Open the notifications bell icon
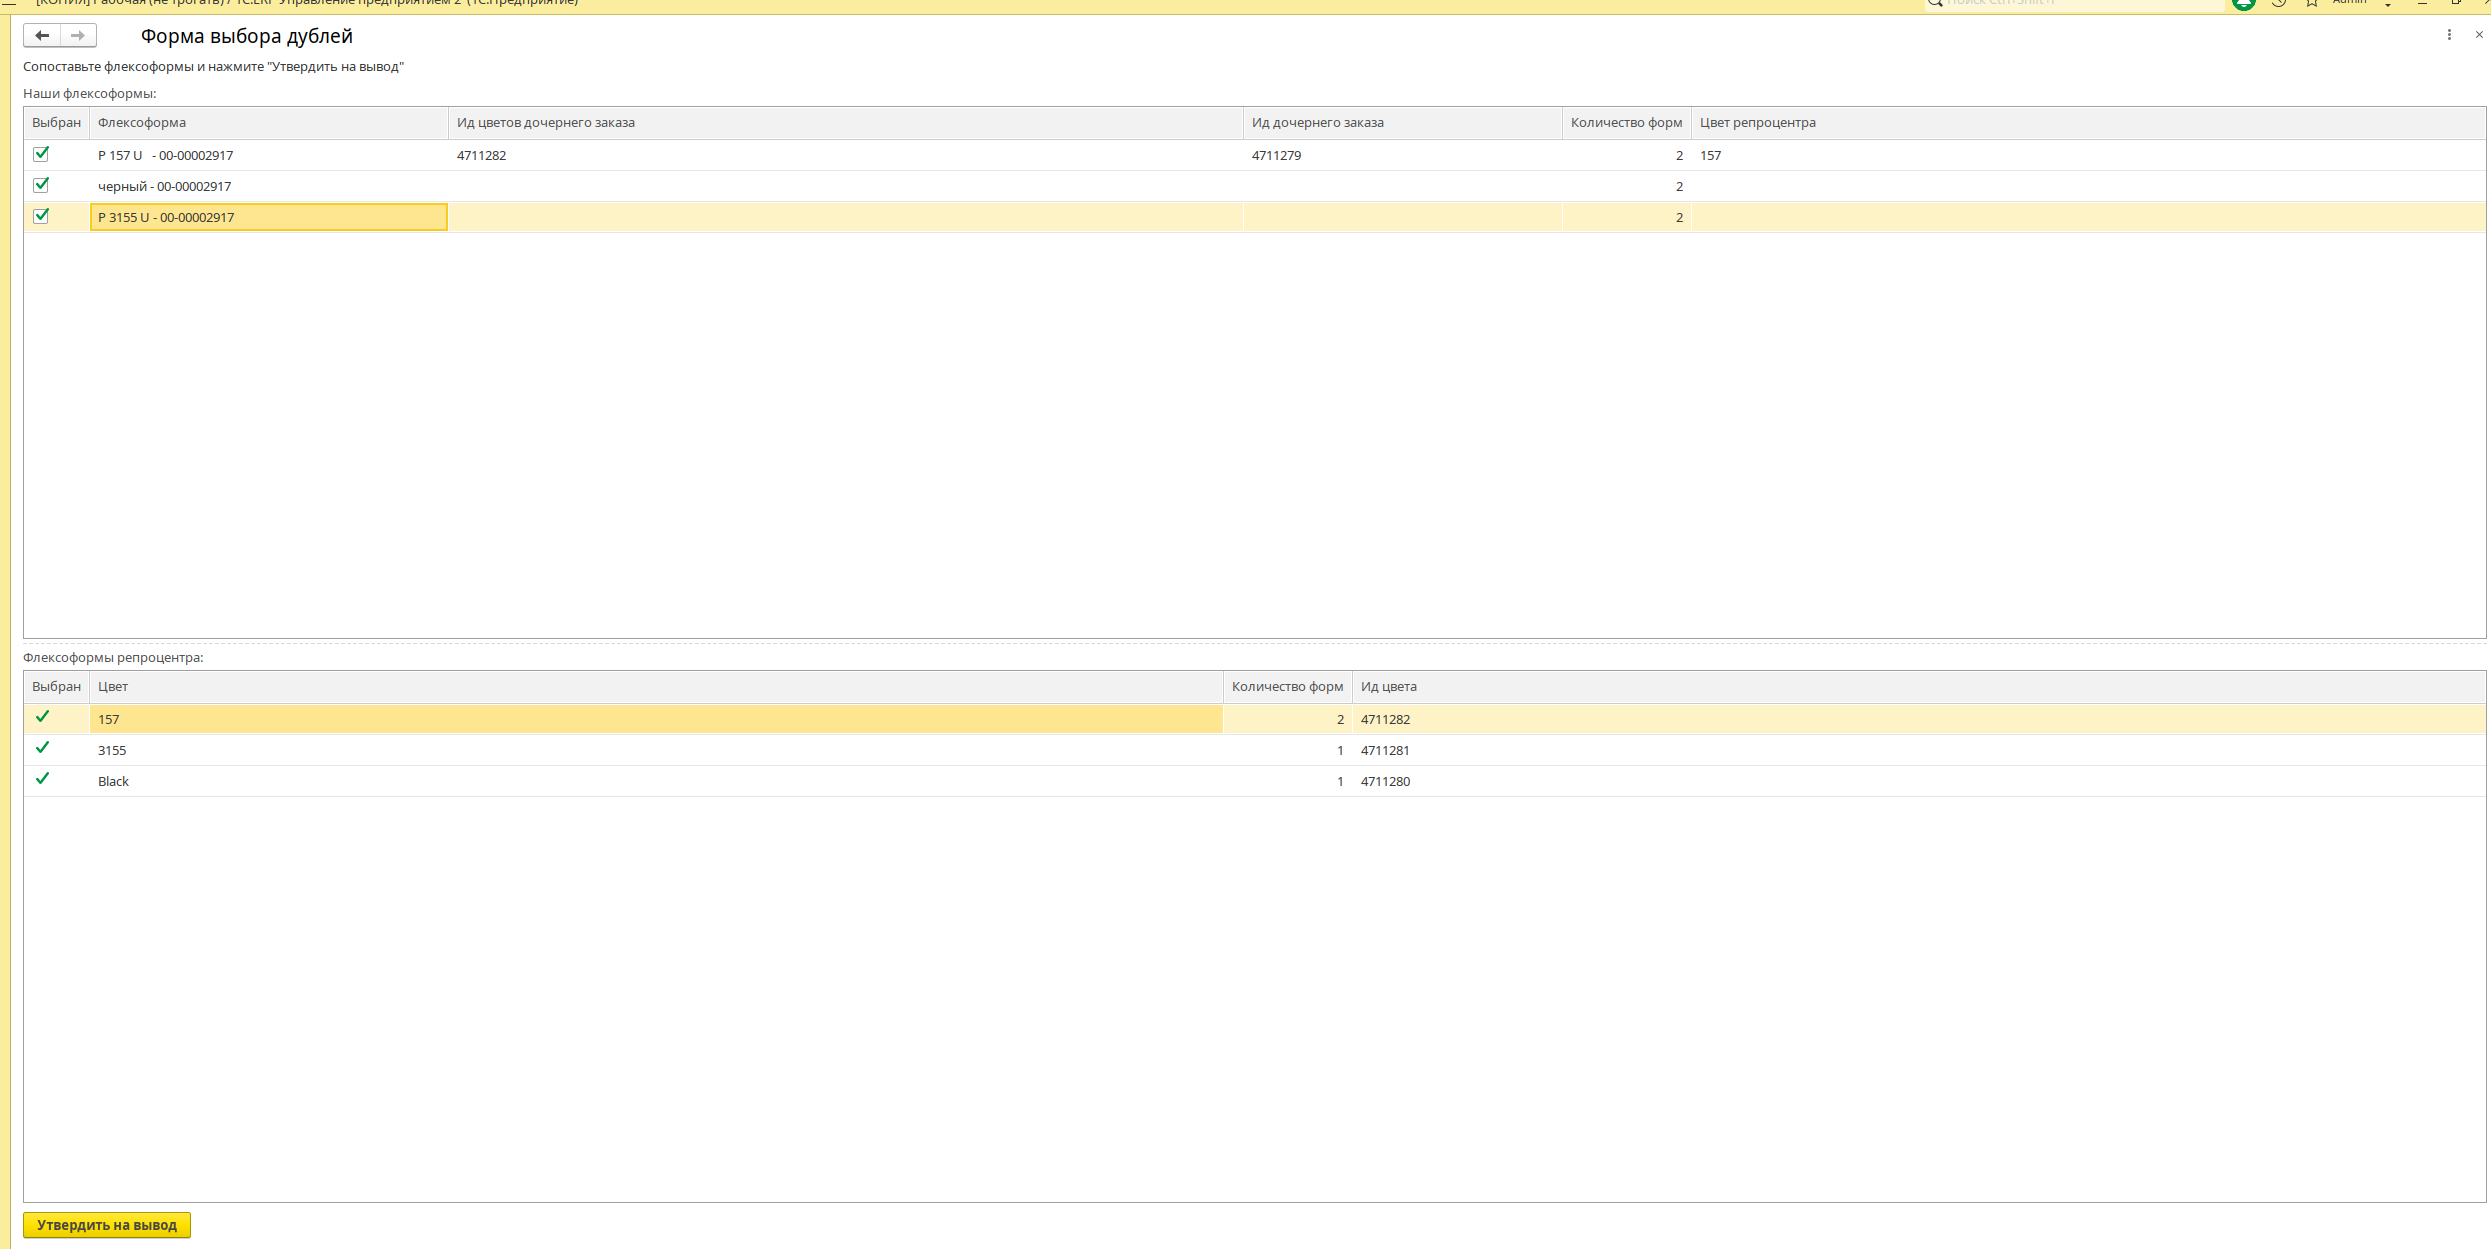The image size is (2491, 1249). [x=2244, y=3]
